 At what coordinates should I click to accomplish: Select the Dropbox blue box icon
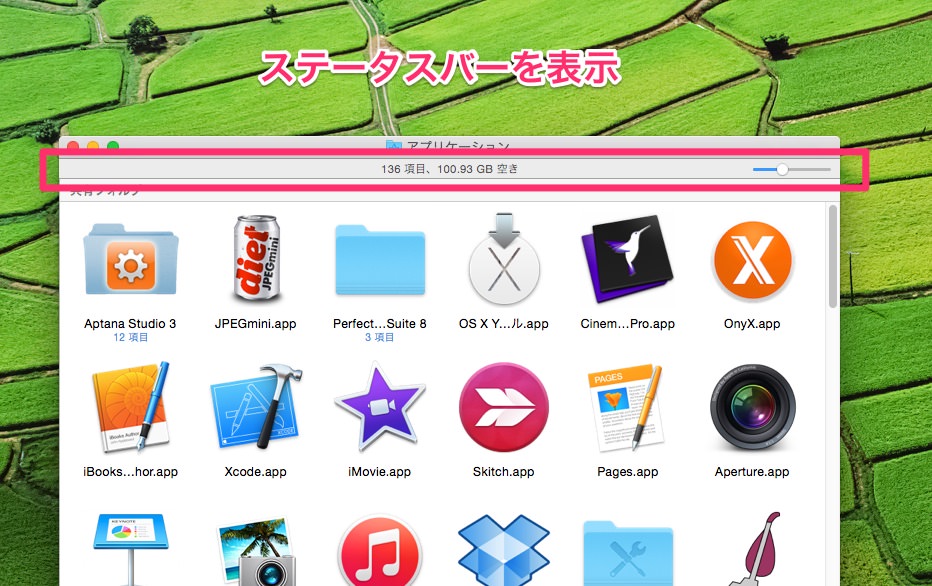point(504,550)
